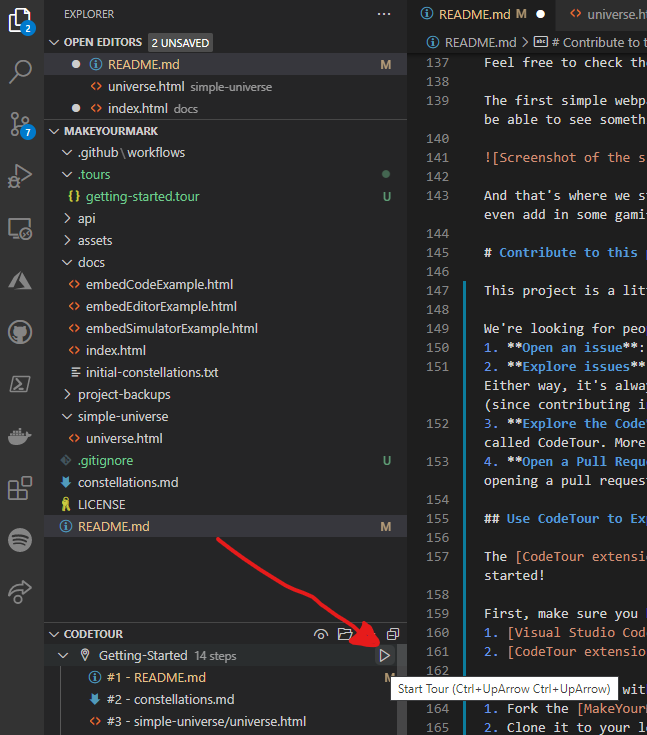Open the GitHub view icon
The width and height of the screenshot is (647, 735).
pos(20,332)
